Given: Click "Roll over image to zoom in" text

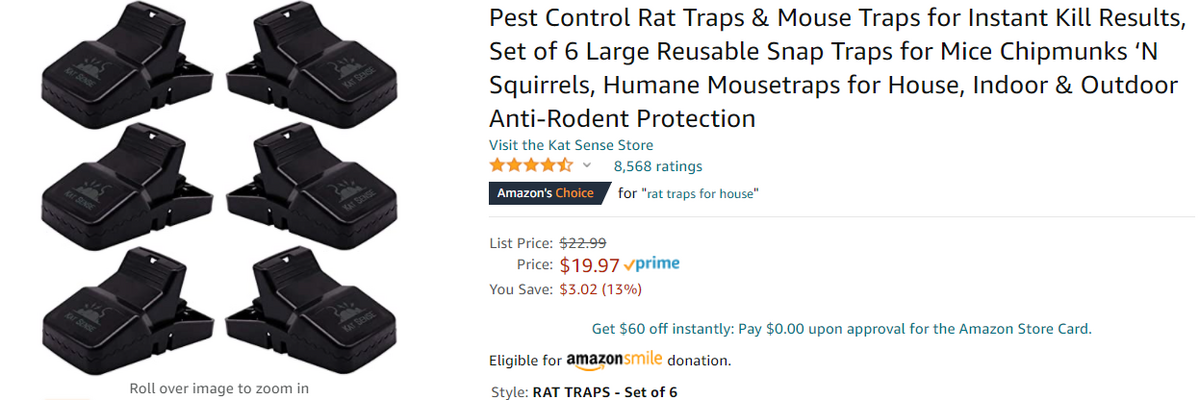Looking at the screenshot, I should pyautogui.click(x=219, y=388).
